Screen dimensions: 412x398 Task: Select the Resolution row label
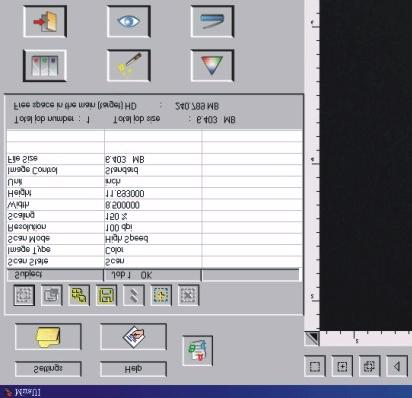(27, 227)
